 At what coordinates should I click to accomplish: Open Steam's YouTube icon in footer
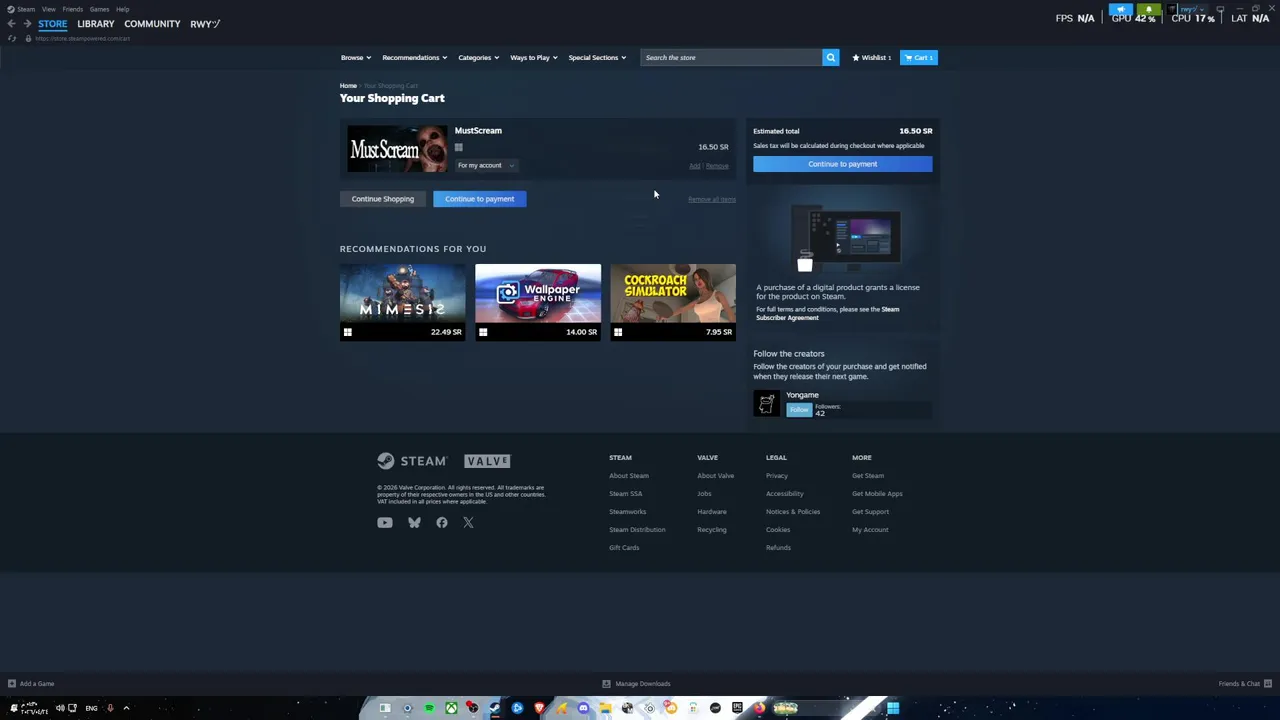click(385, 522)
